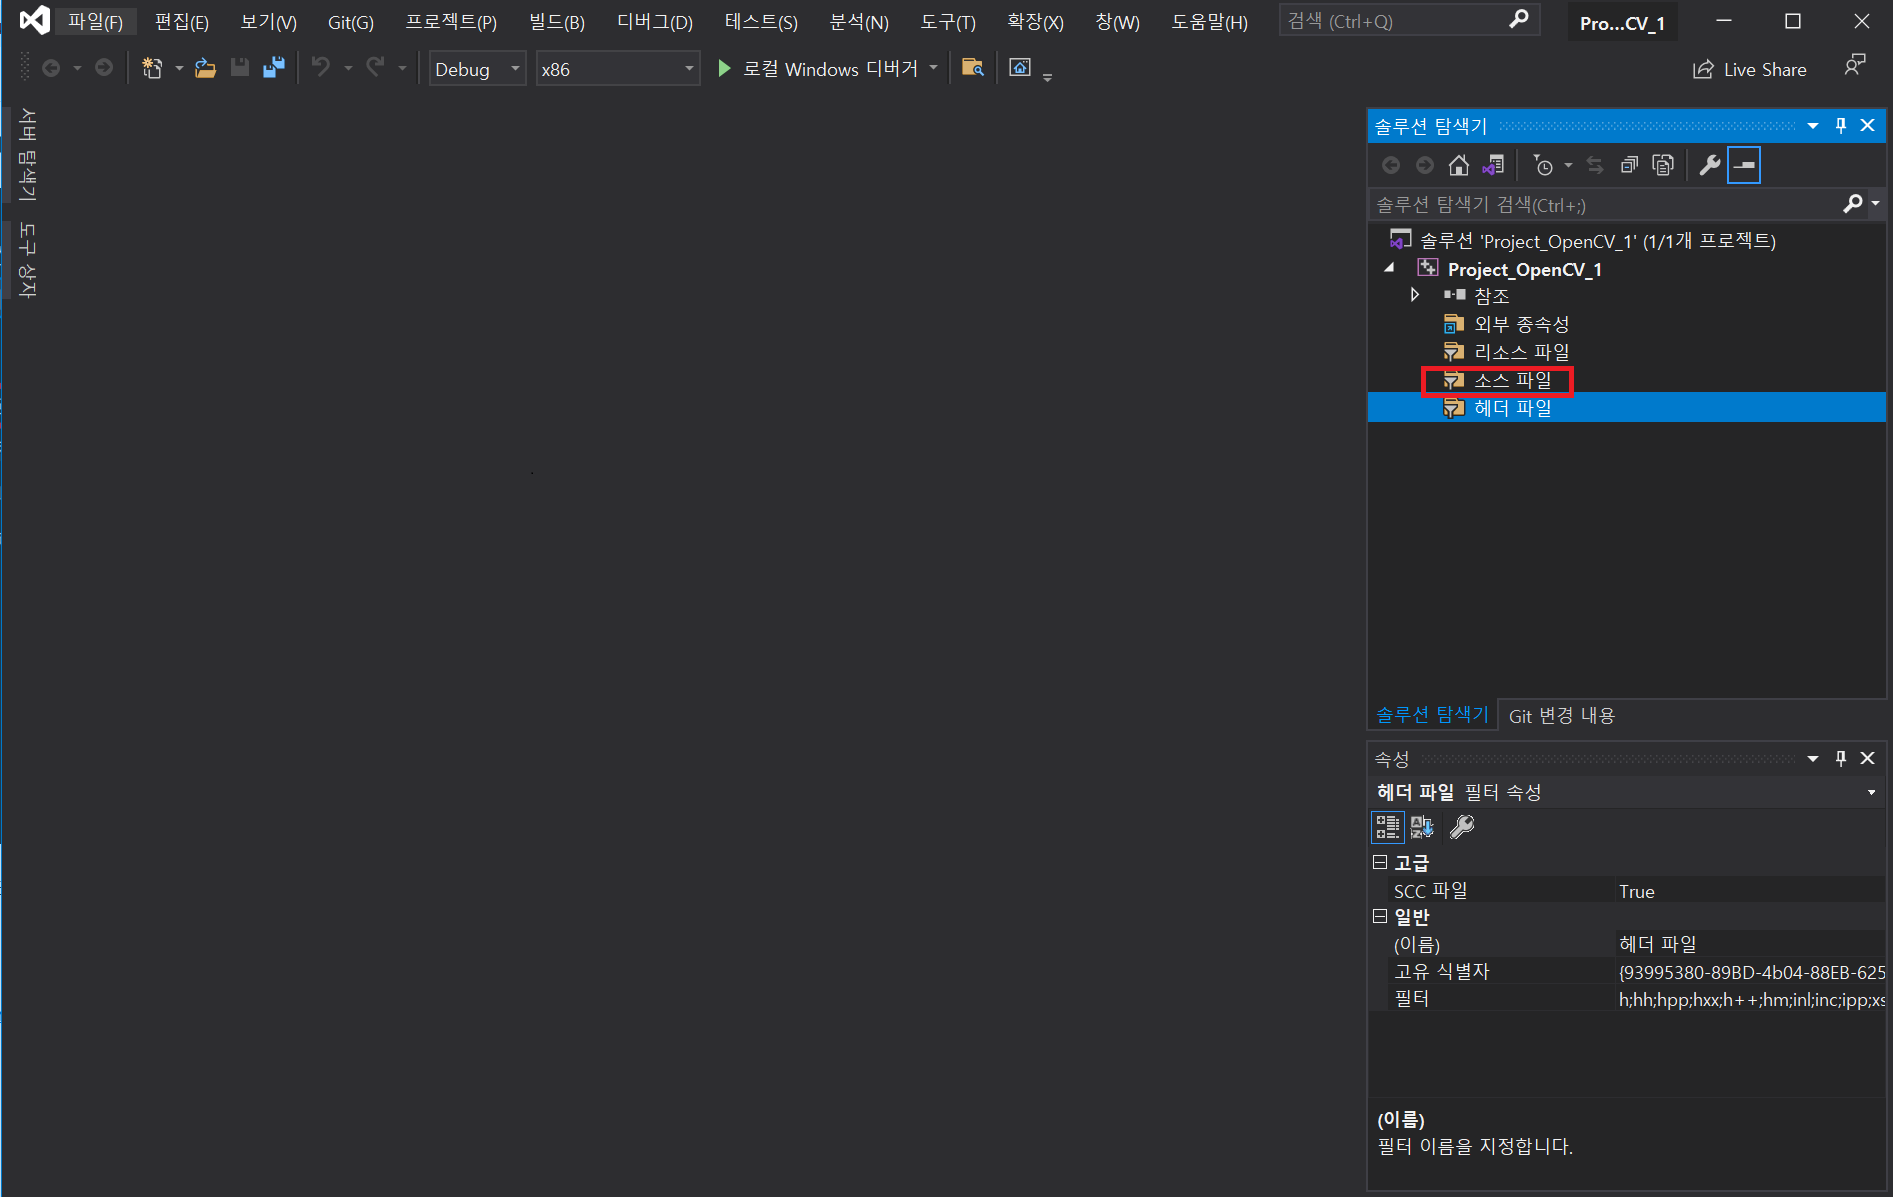
Task: Click the search magnifier in the title bar
Action: click(x=1518, y=20)
